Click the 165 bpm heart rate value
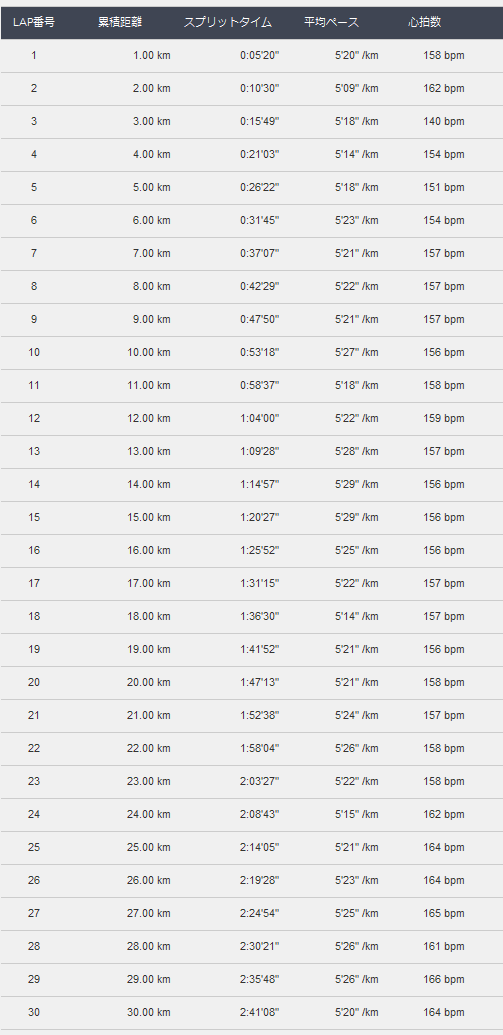Viewport: 503px width, 1035px height. click(444, 914)
